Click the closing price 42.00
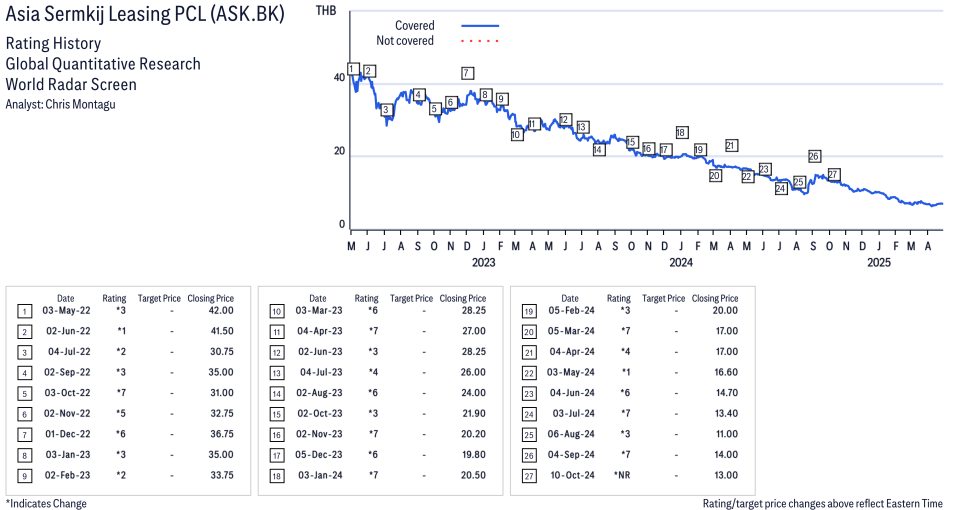 coord(220,310)
